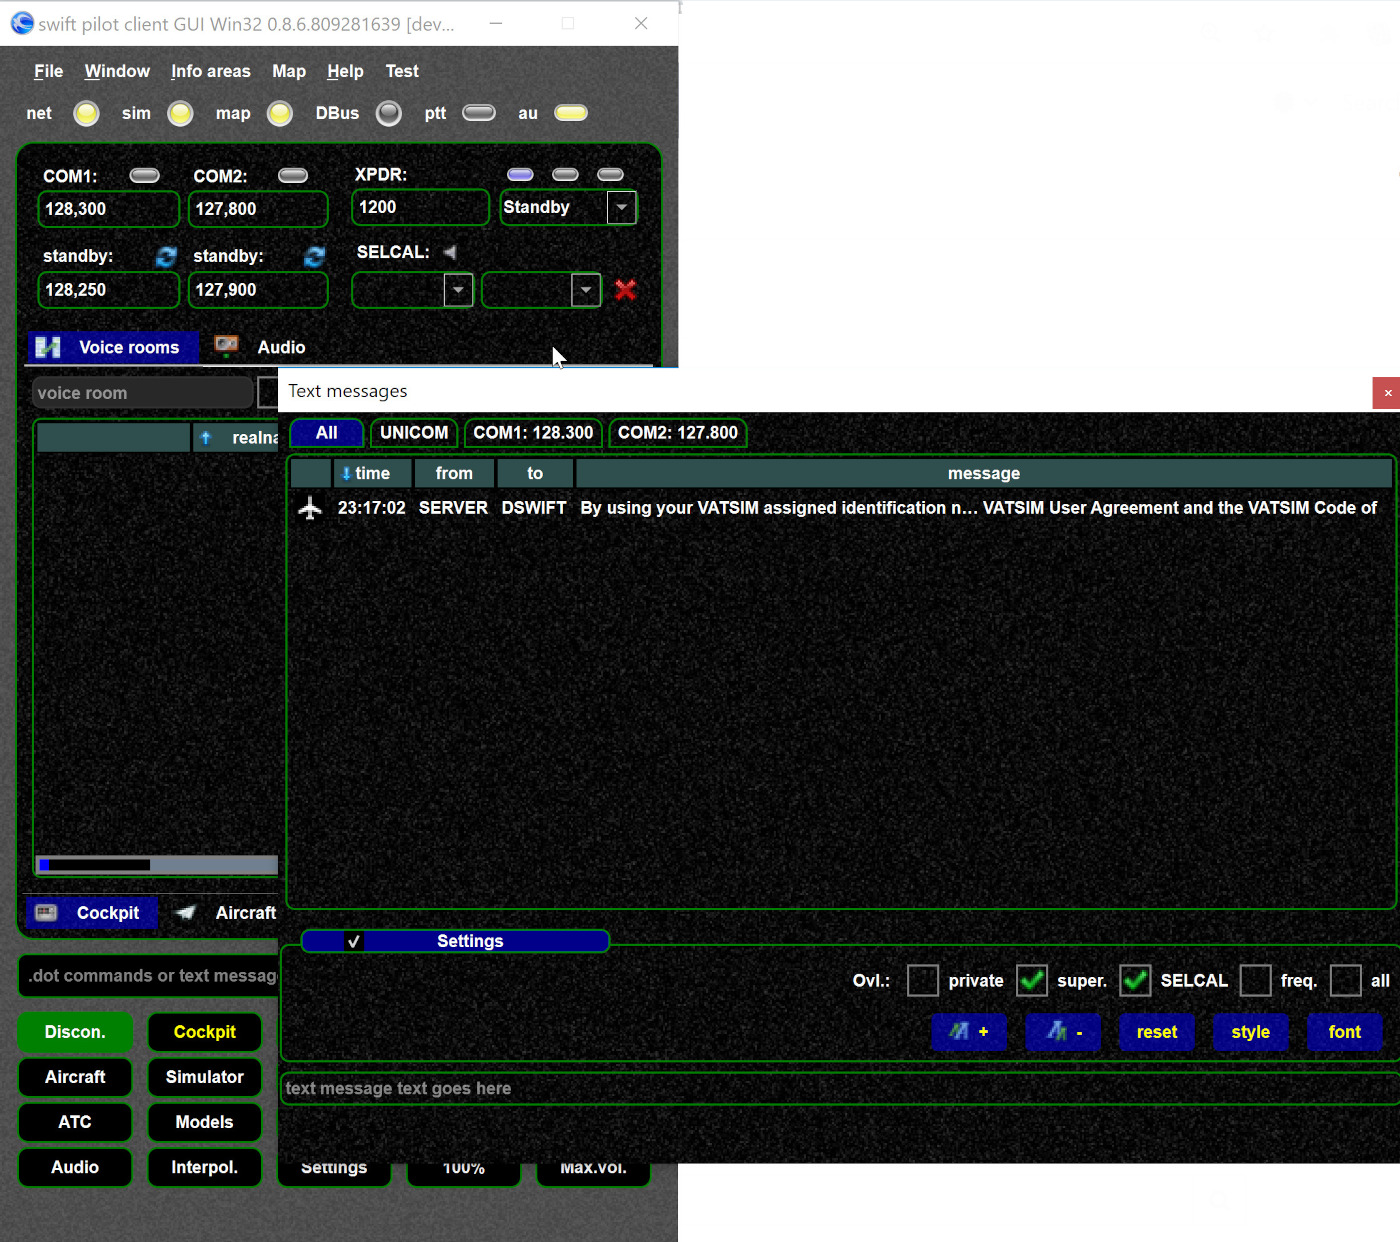Select the All messages tab
The width and height of the screenshot is (1400, 1242).
(326, 433)
